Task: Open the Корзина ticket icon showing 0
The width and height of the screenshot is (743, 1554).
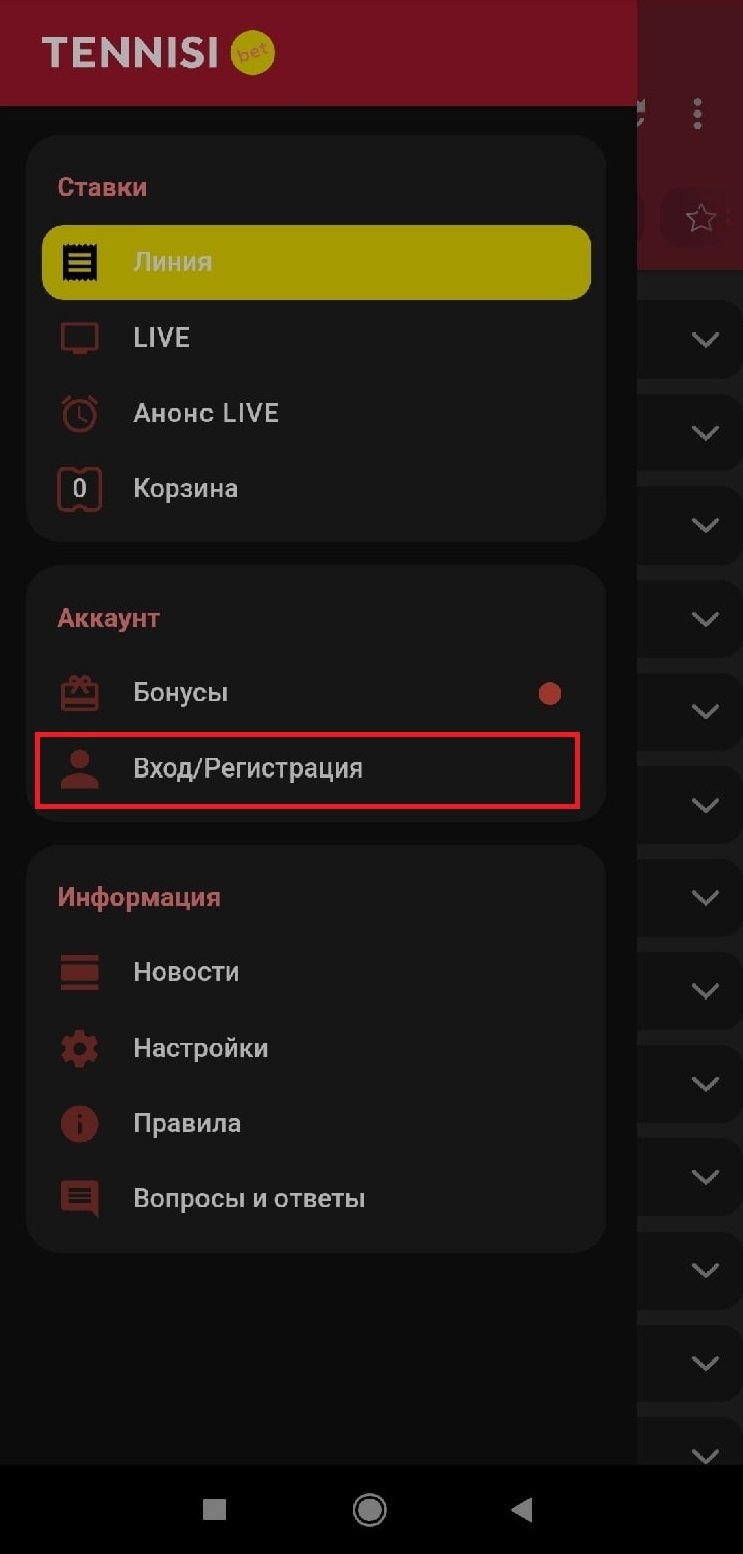Action: point(80,489)
